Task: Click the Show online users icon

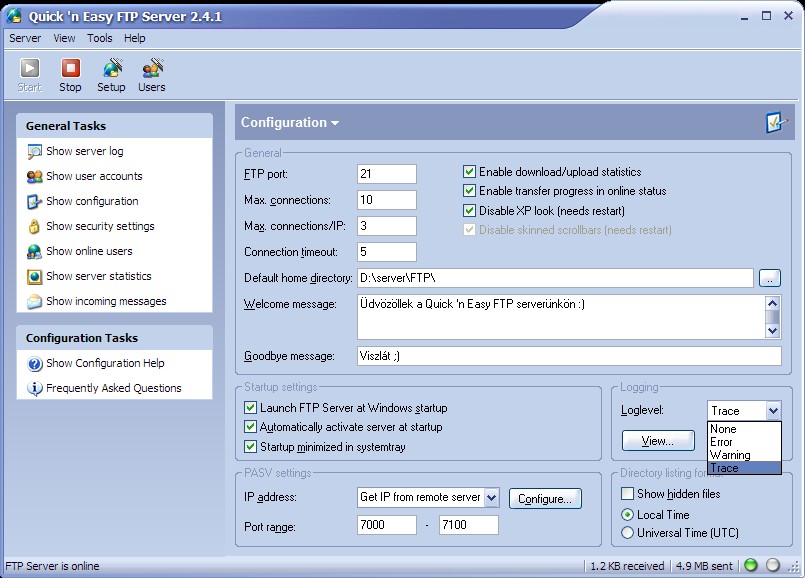Action: 34,252
